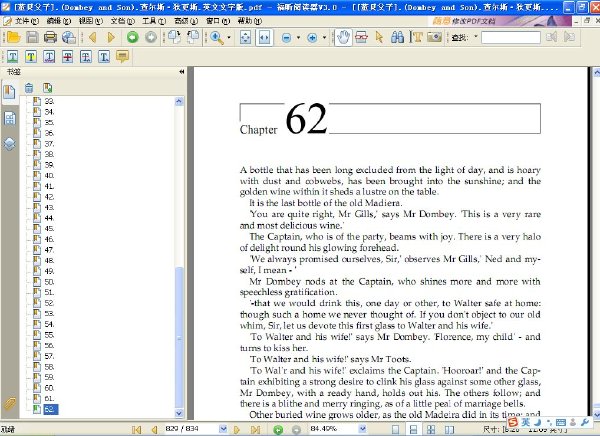Image resolution: width=600 pixels, height=436 pixels.
Task: Click the red glasses toolbar icon
Action: click(x=361, y=37)
